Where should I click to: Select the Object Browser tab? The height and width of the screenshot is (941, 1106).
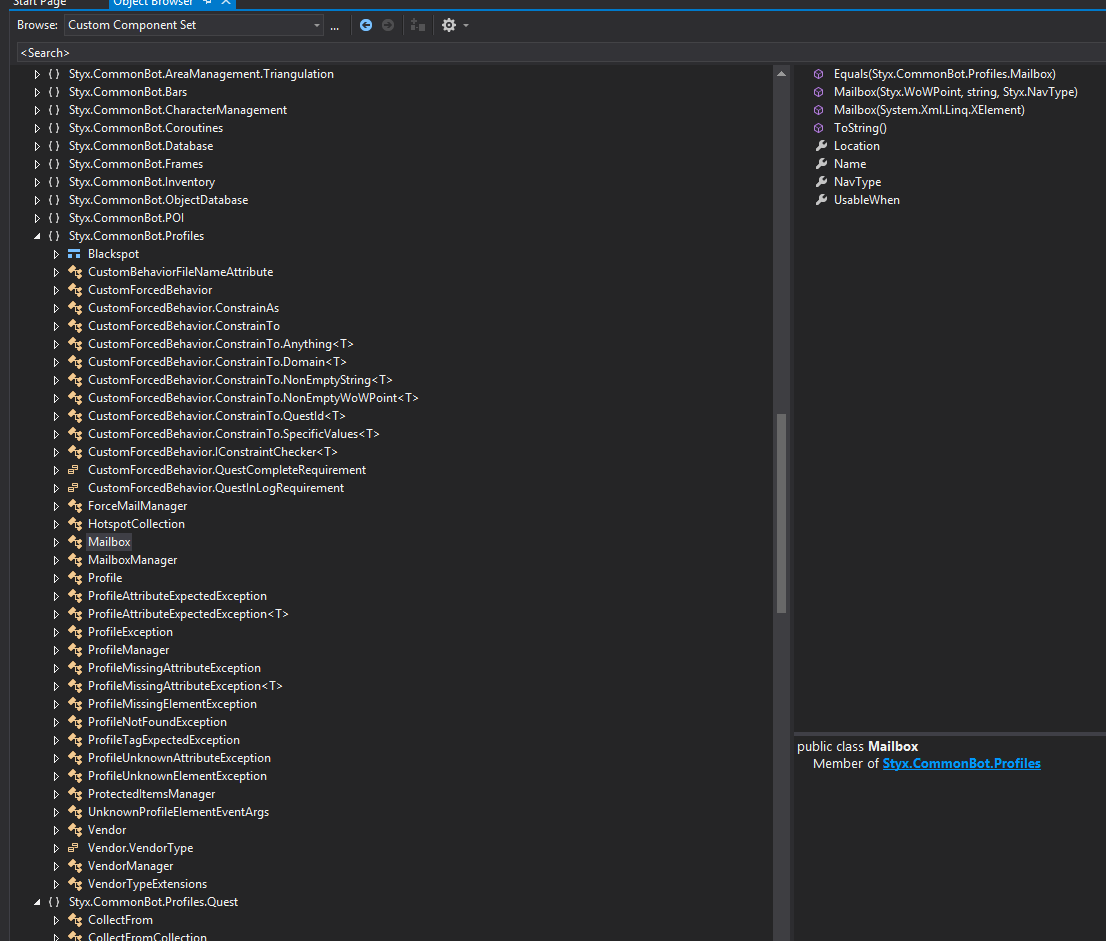pyautogui.click(x=153, y=3)
